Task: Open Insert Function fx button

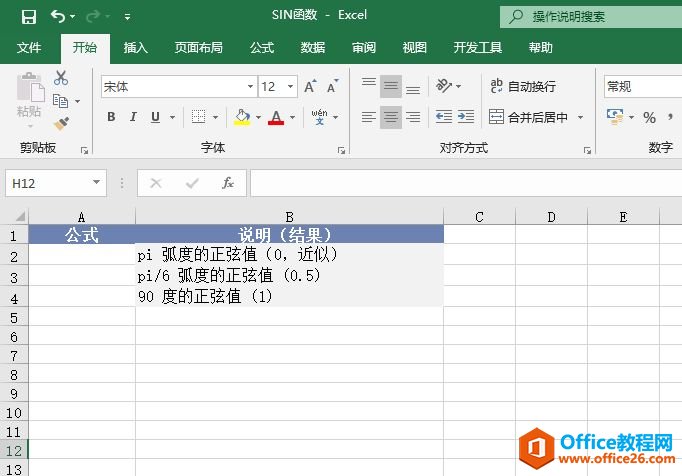Action: click(227, 183)
